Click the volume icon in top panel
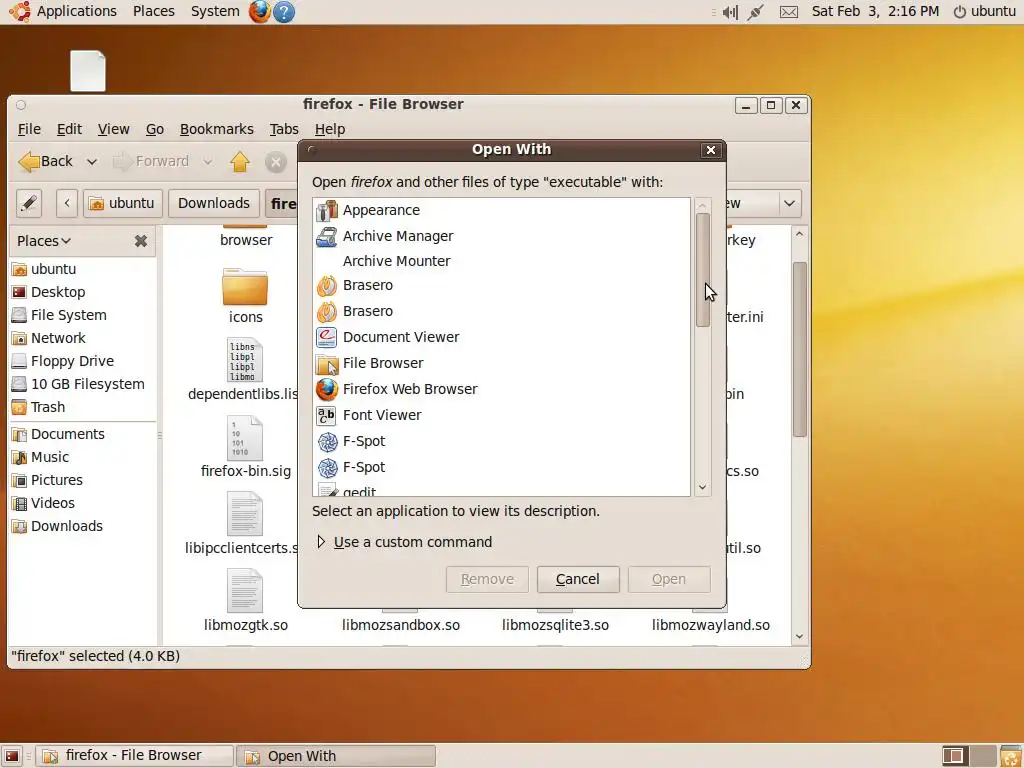Viewport: 1024px width, 768px height. 729,12
